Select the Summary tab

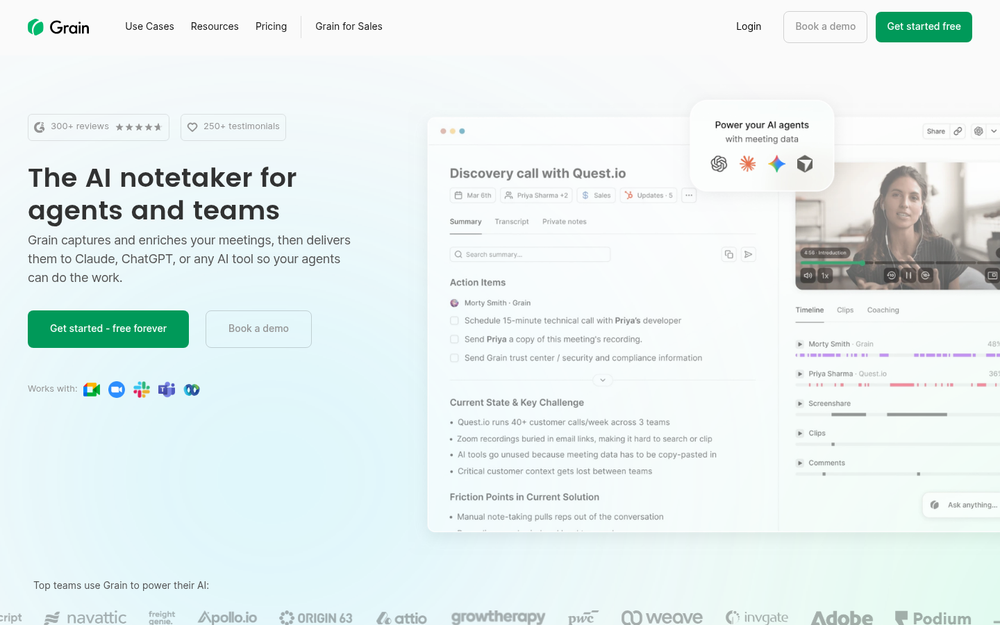click(x=466, y=222)
